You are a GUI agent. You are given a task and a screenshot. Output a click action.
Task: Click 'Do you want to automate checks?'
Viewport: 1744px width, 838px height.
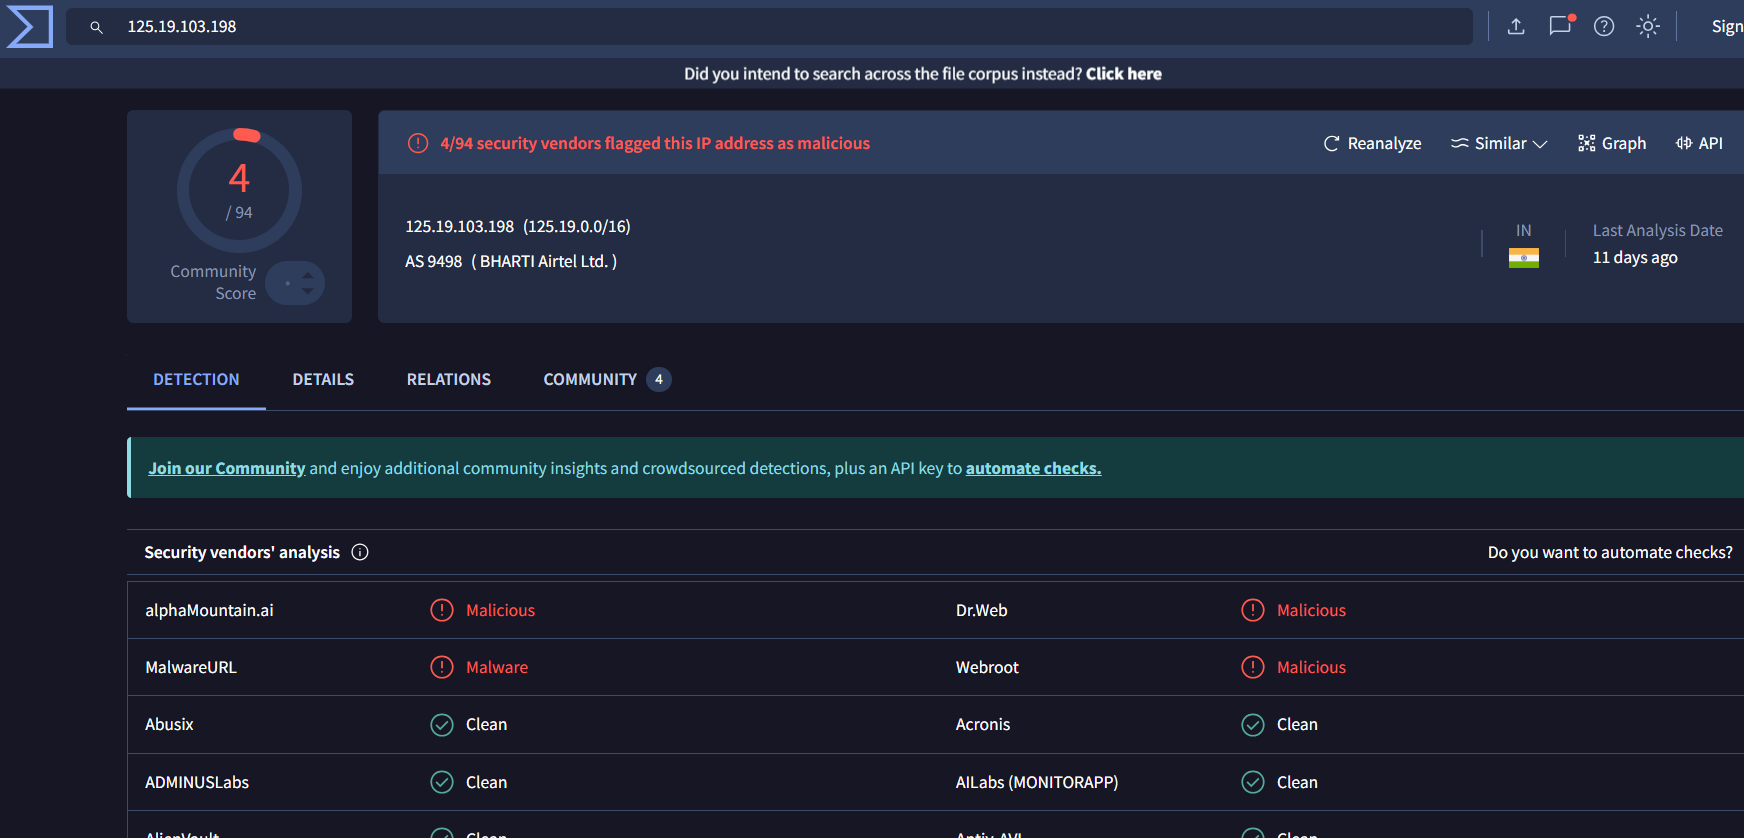pos(1610,552)
